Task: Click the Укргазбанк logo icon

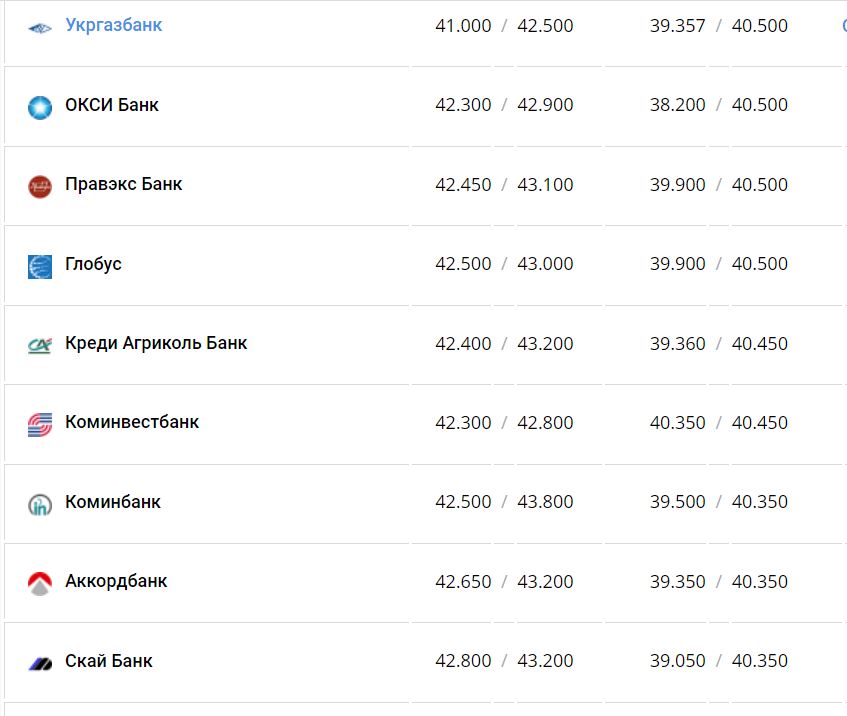Action: (40, 27)
